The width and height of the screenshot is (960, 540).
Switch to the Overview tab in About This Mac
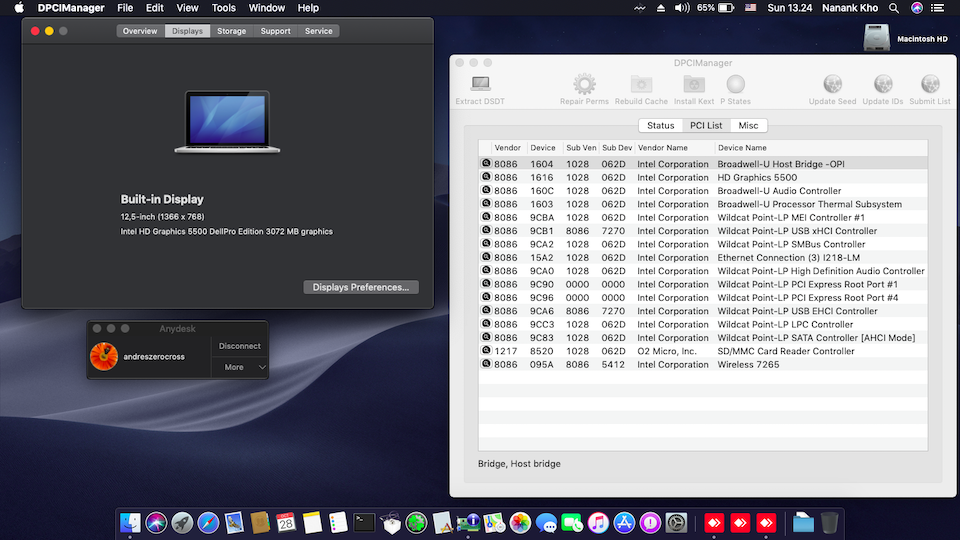[x=140, y=31]
